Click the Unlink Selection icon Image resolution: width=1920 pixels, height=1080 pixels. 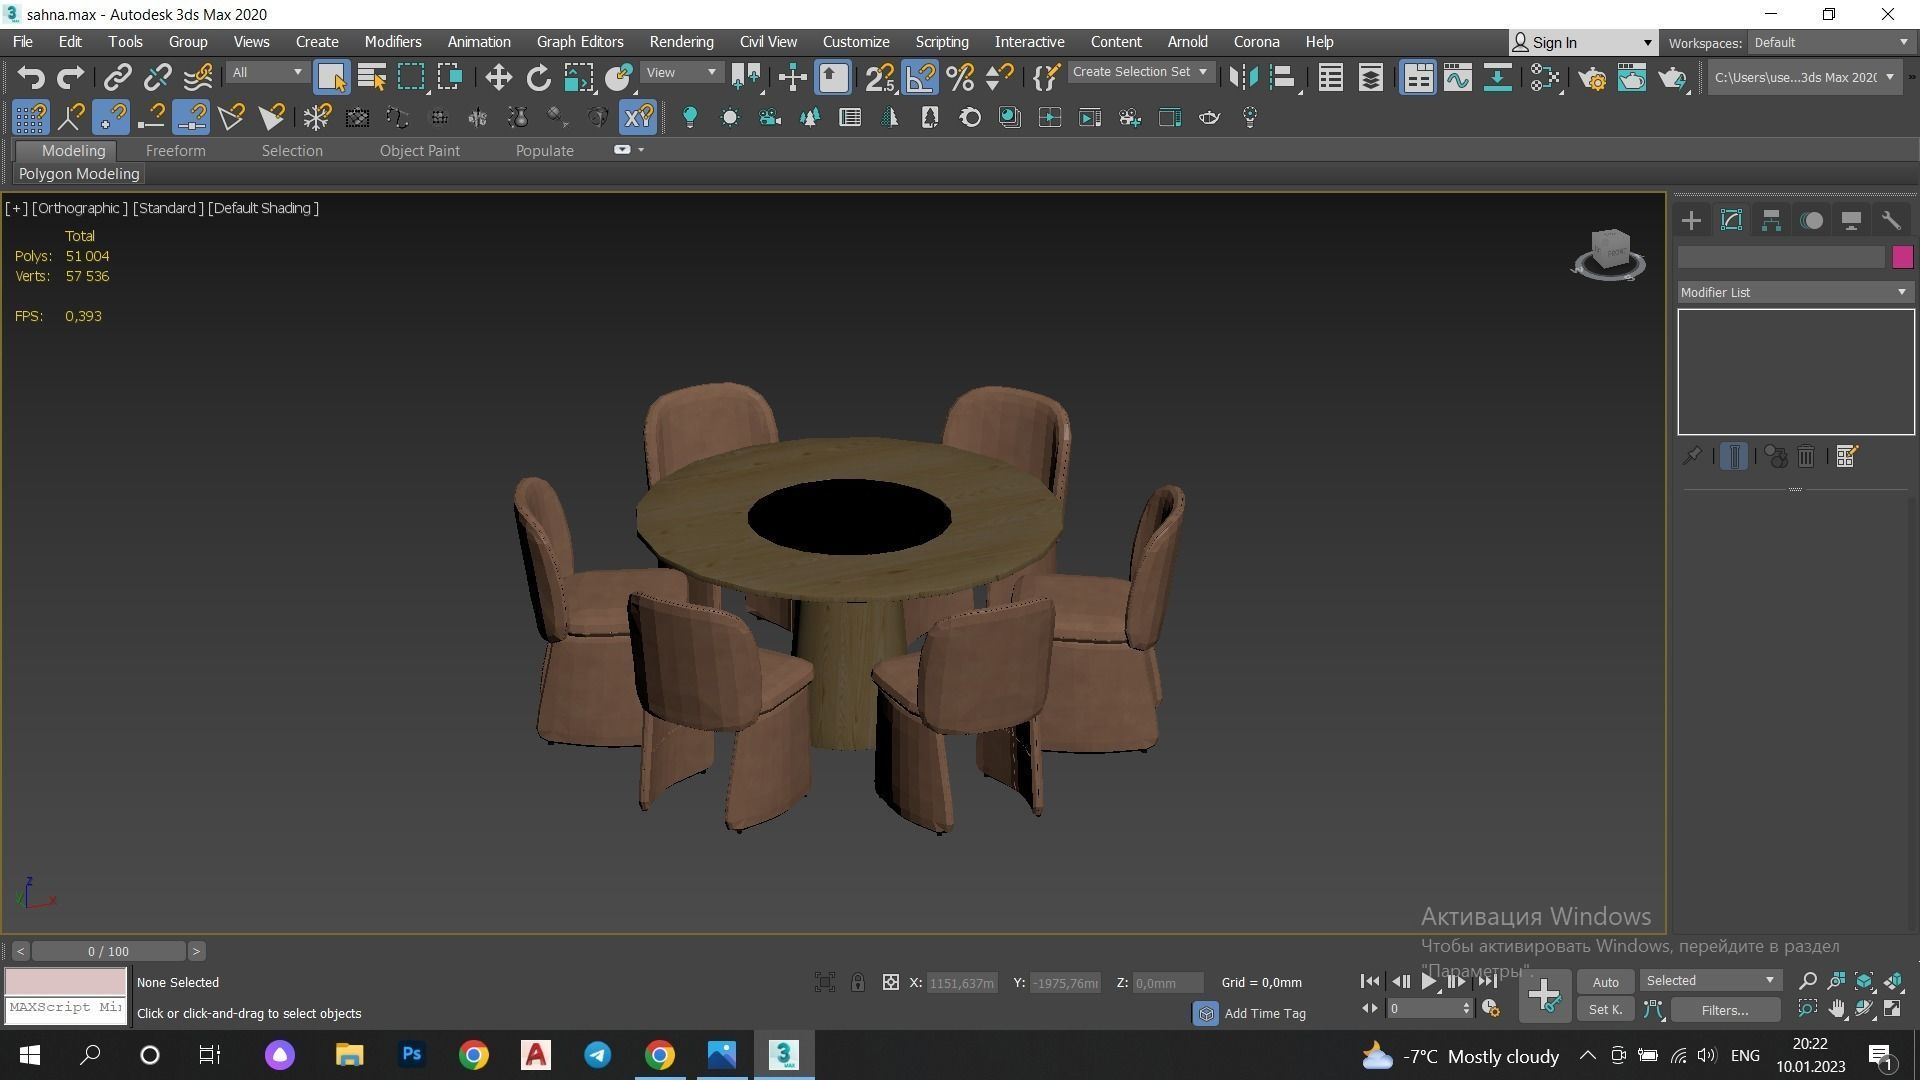pyautogui.click(x=157, y=77)
